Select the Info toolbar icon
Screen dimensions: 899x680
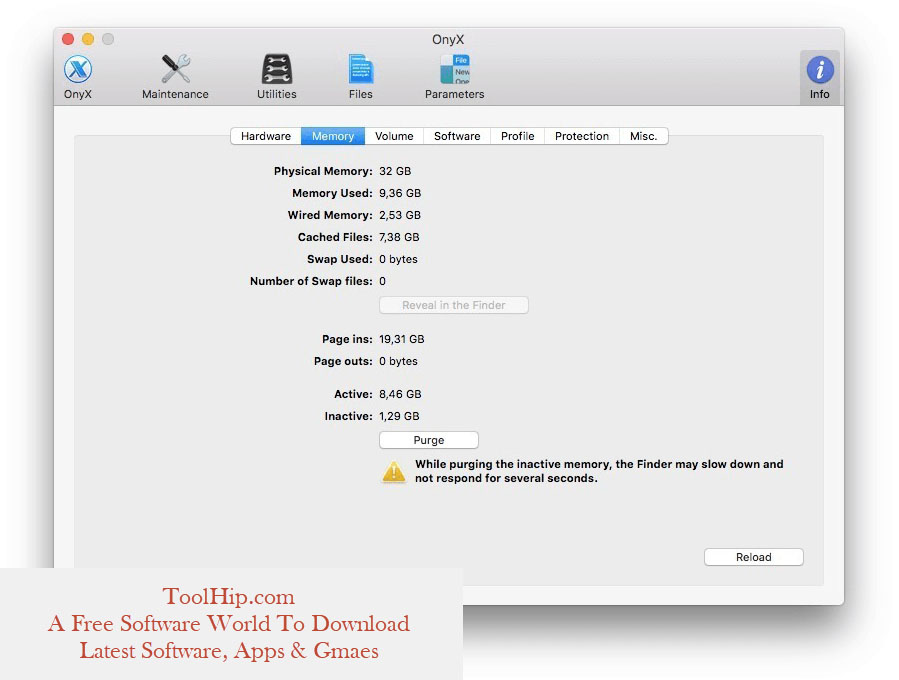pos(820,77)
